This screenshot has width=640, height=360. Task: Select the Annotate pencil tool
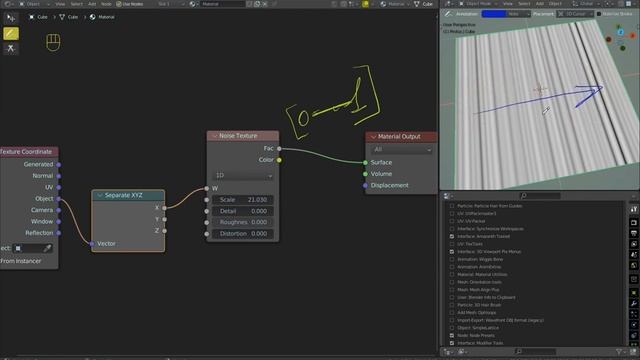click(x=11, y=33)
